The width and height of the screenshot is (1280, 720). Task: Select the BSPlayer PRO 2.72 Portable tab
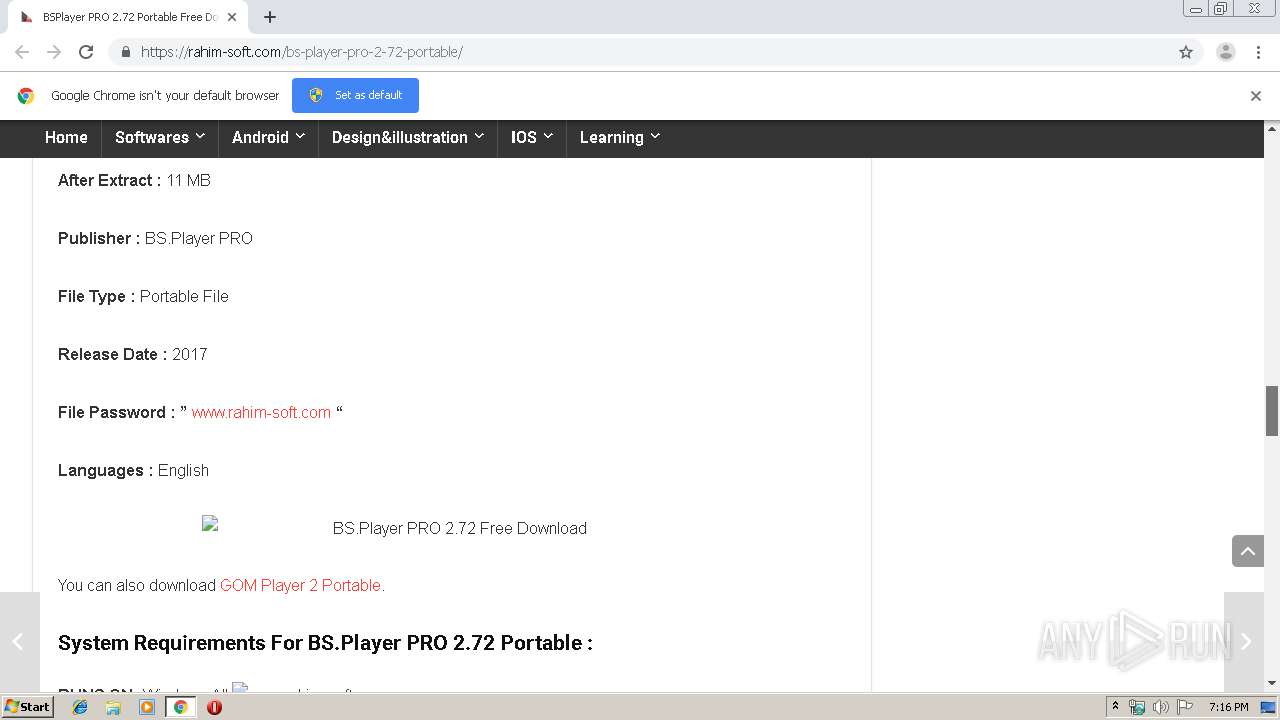tap(130, 17)
